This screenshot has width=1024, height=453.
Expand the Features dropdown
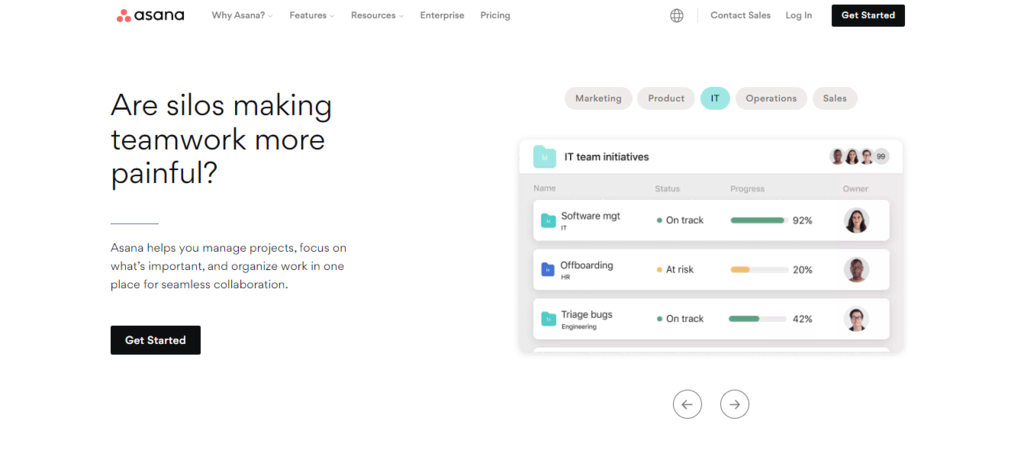pos(312,15)
